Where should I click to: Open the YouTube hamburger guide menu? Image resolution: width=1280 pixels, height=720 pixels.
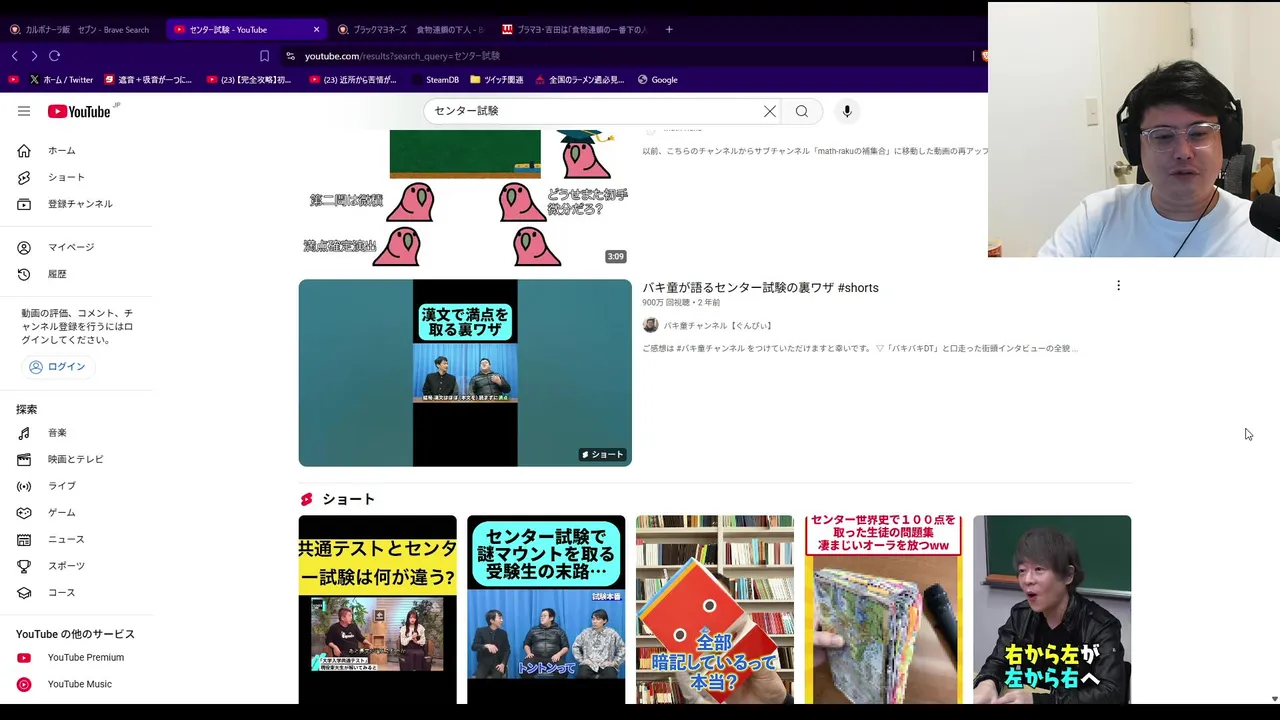(24, 111)
